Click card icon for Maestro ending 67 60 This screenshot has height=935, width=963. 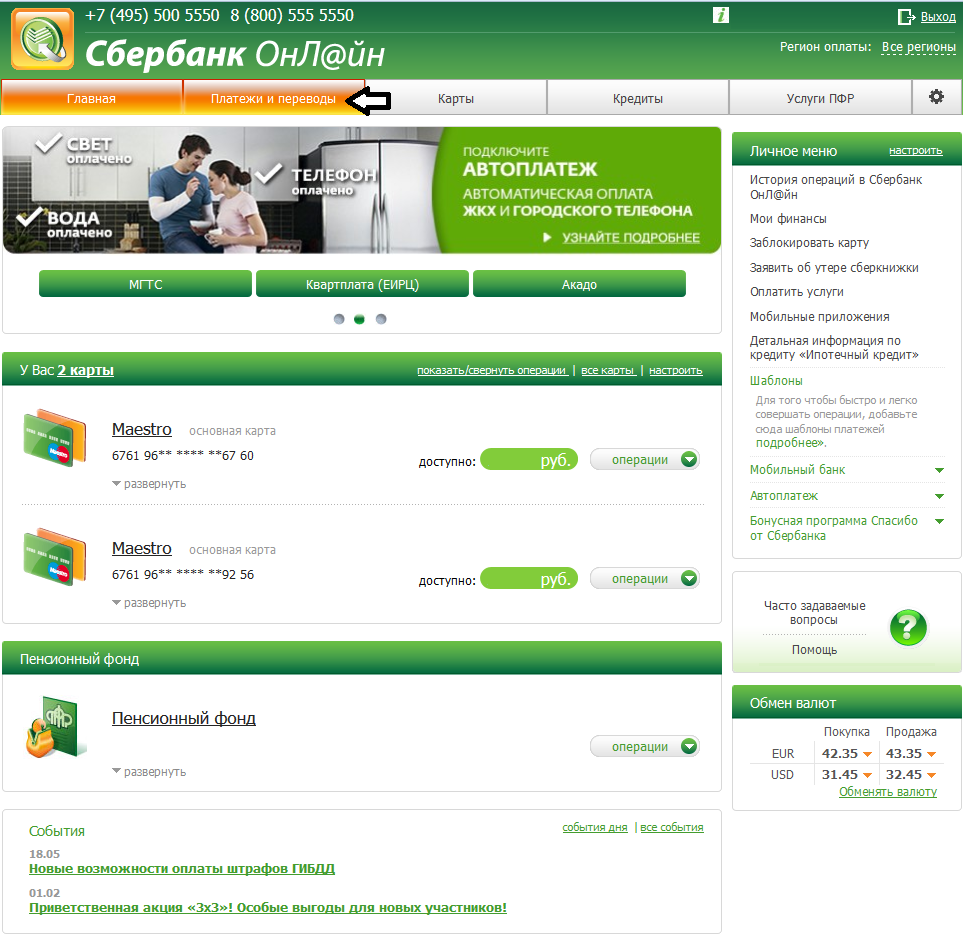(55, 438)
